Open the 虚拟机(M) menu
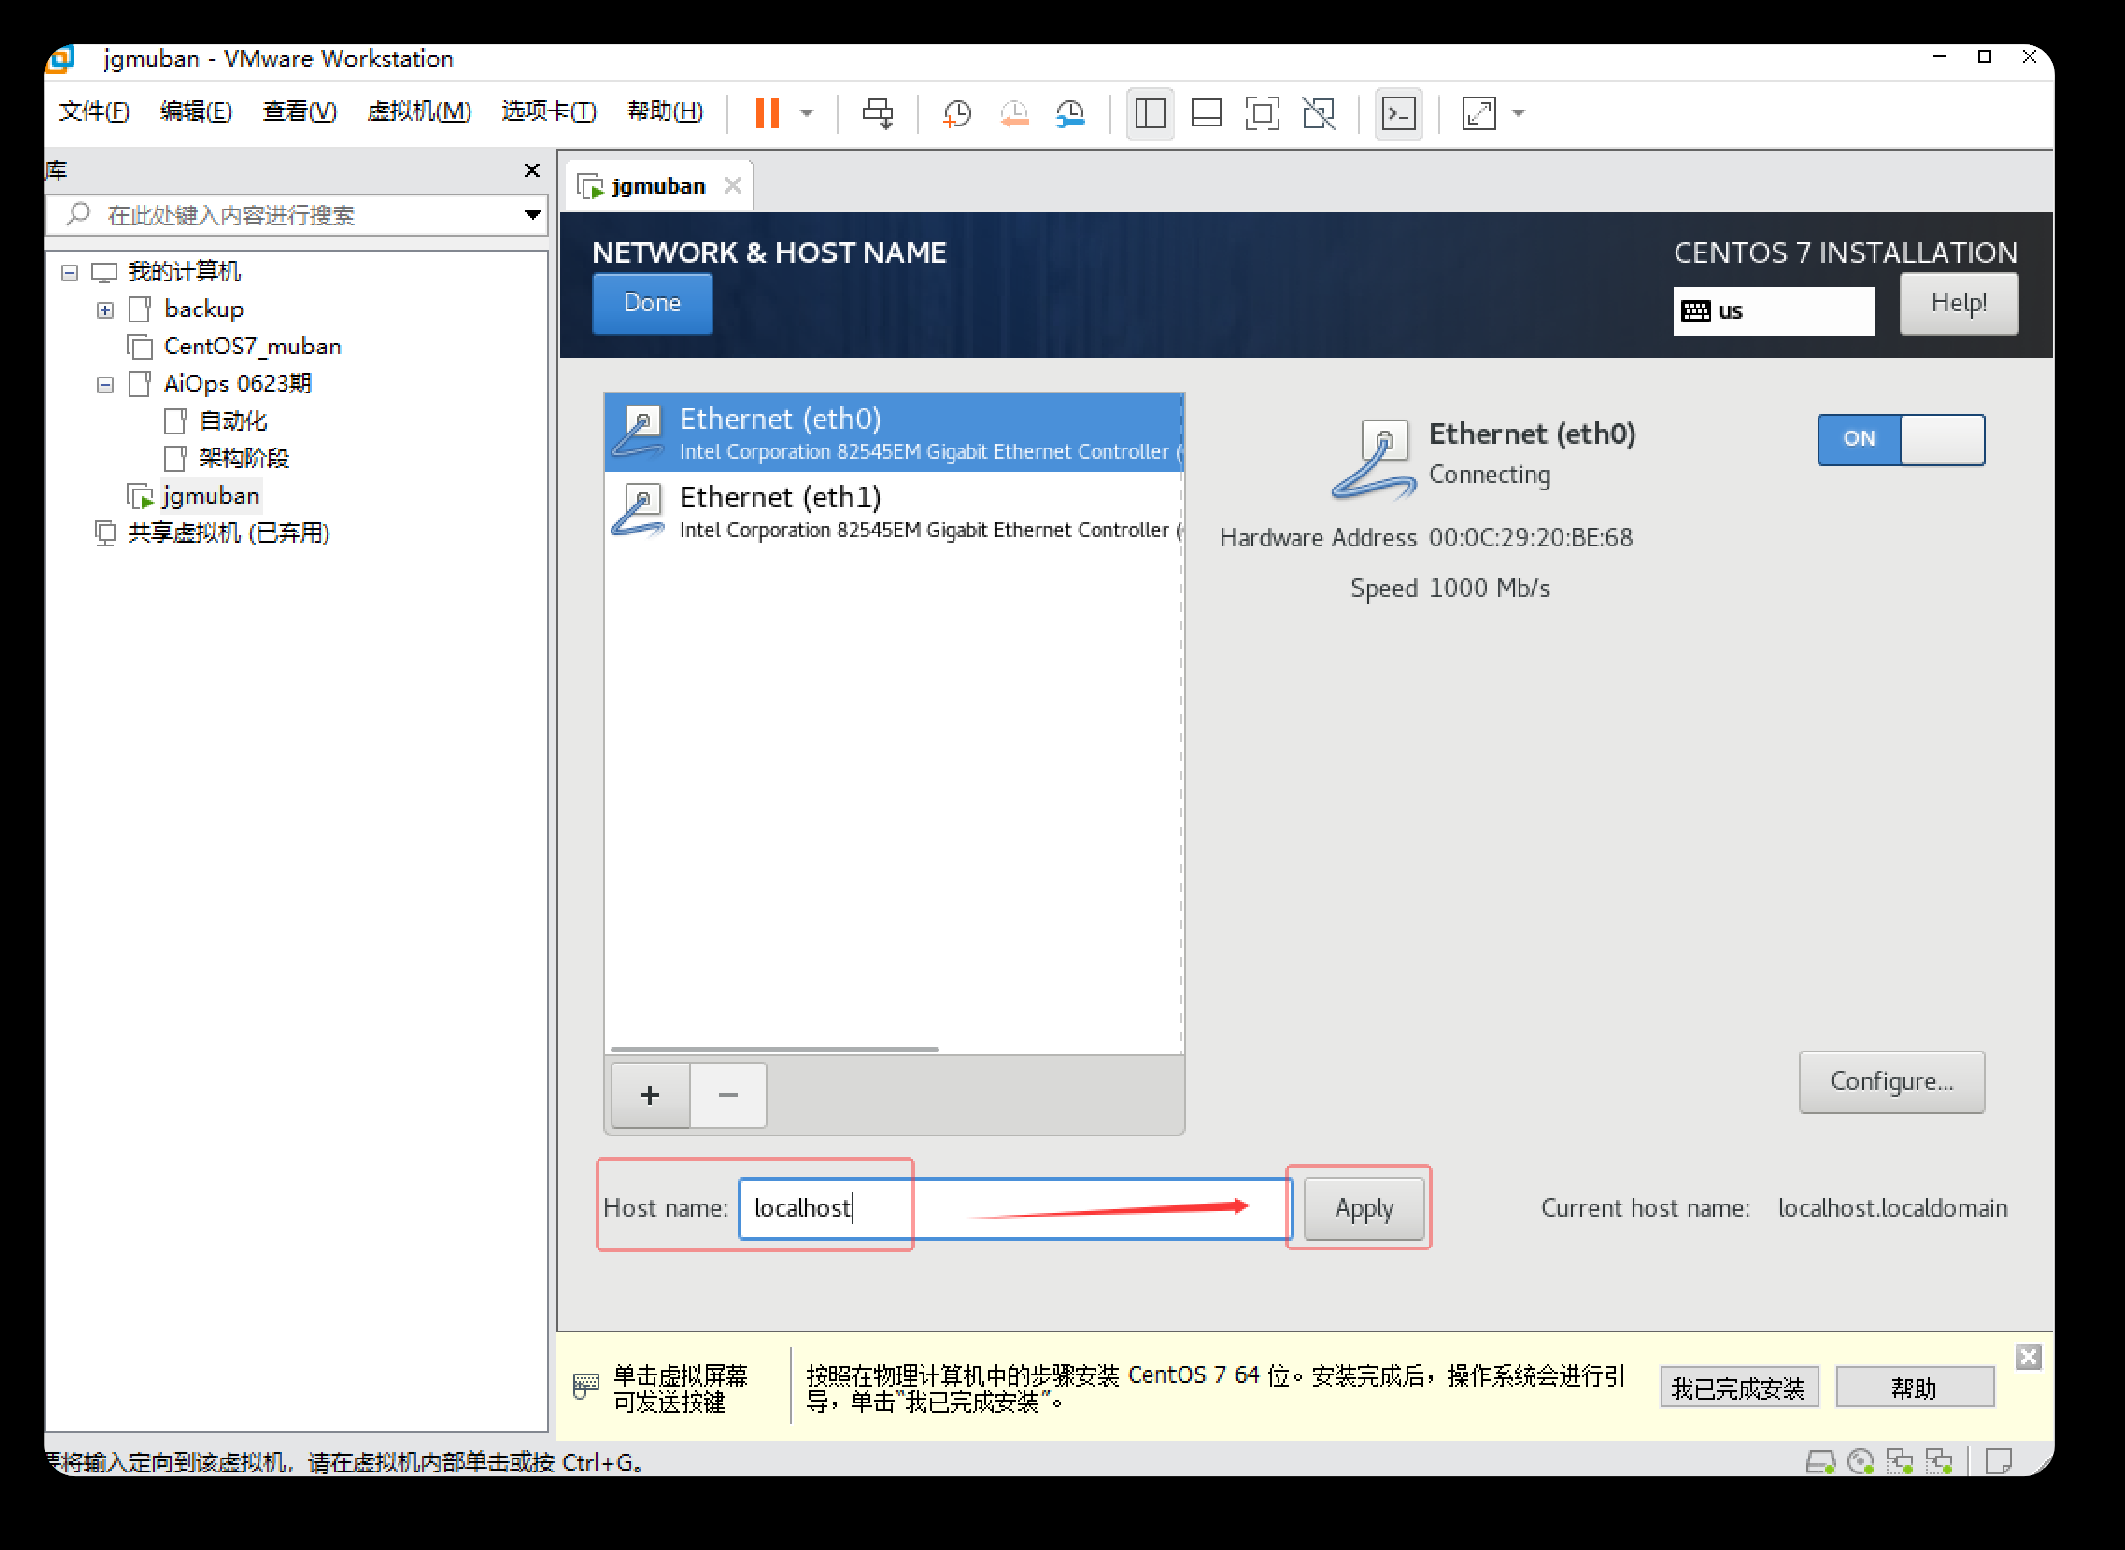 (x=419, y=111)
